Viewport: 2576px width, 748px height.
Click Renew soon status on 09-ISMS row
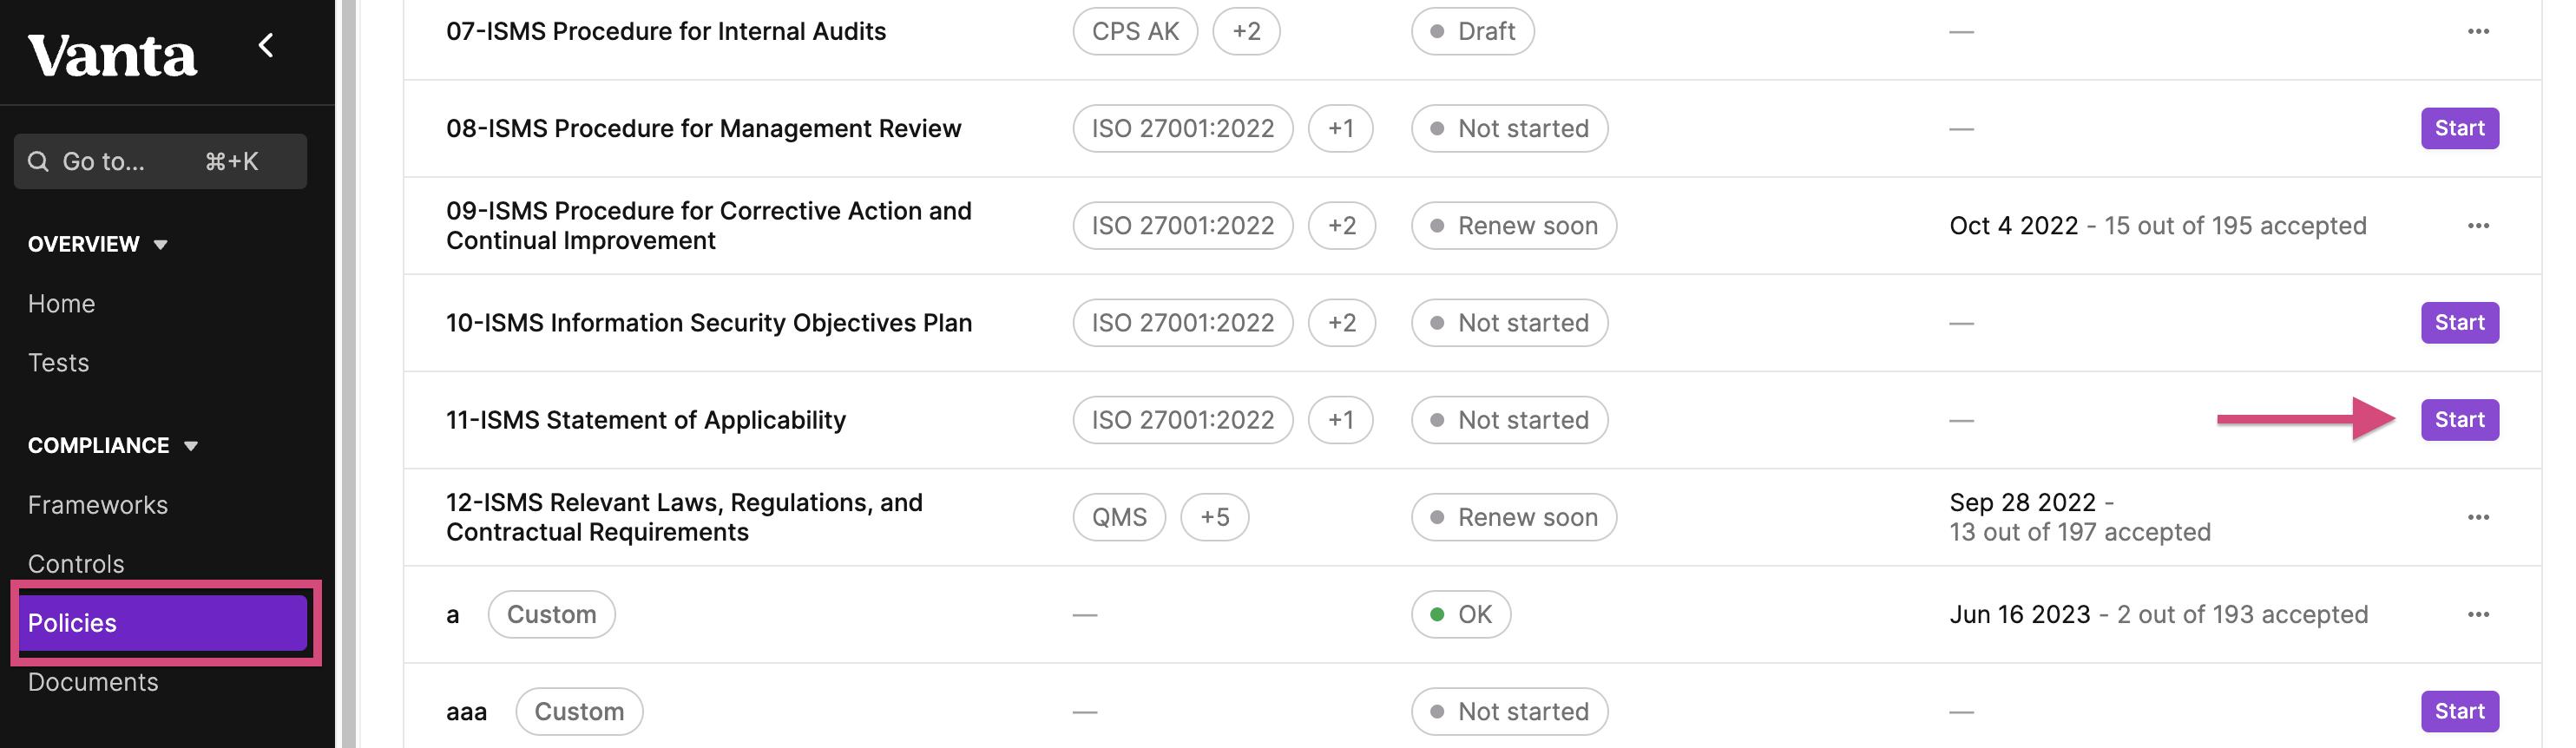point(1514,226)
